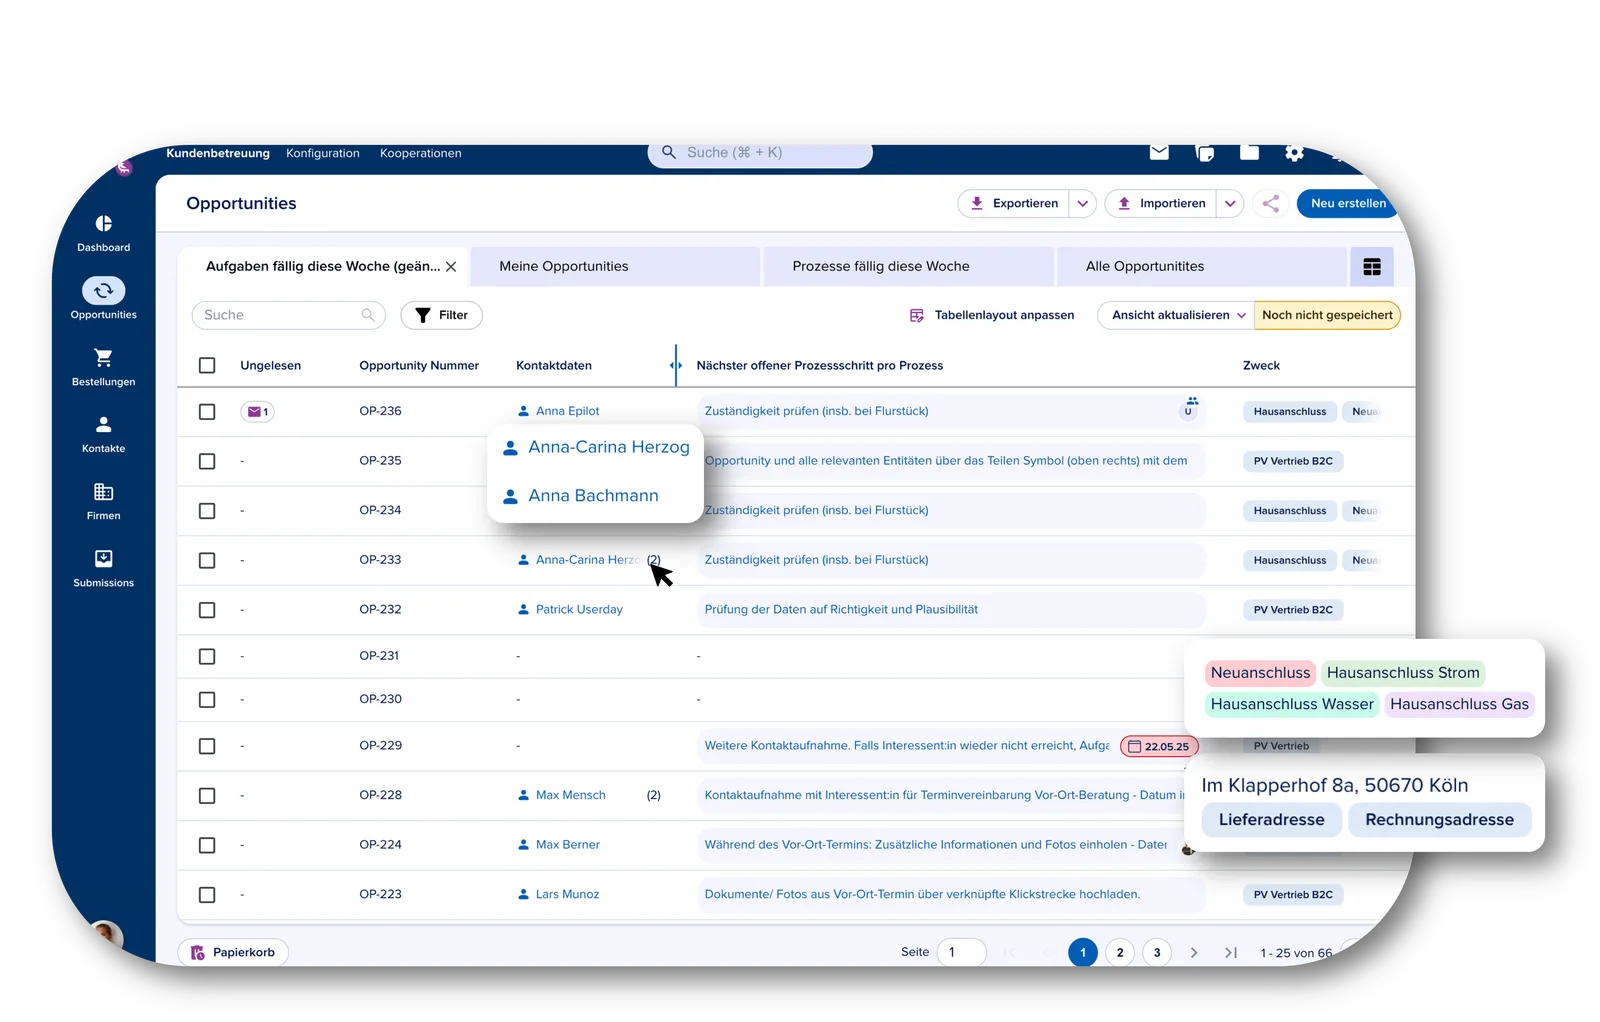This screenshot has width=1600, height=1022.
Task: Select the checkbox for row OP-231
Action: (x=207, y=657)
